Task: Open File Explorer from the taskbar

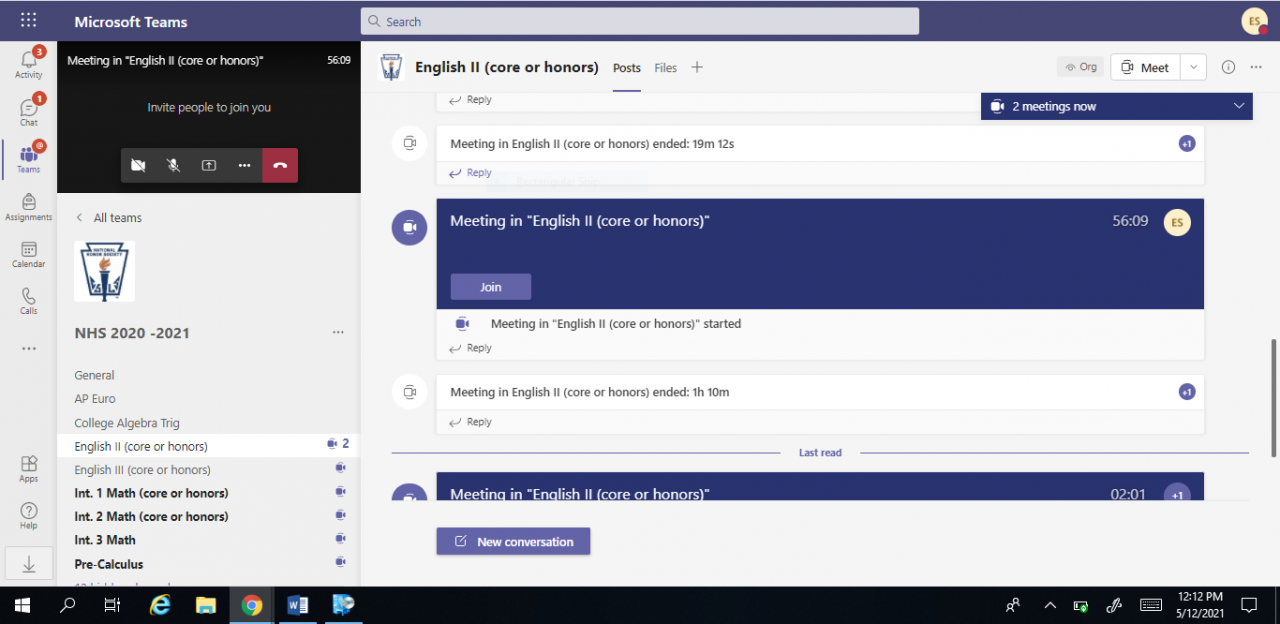Action: point(206,605)
